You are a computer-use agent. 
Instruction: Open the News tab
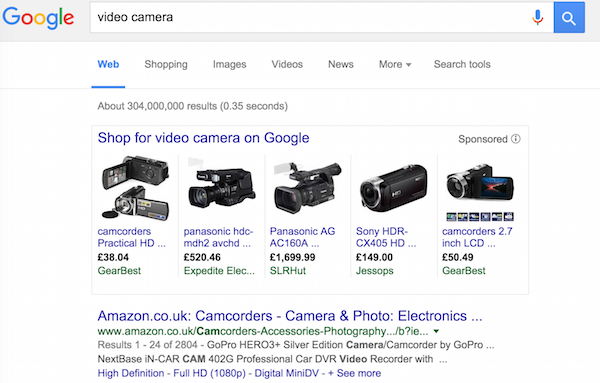[x=341, y=64]
